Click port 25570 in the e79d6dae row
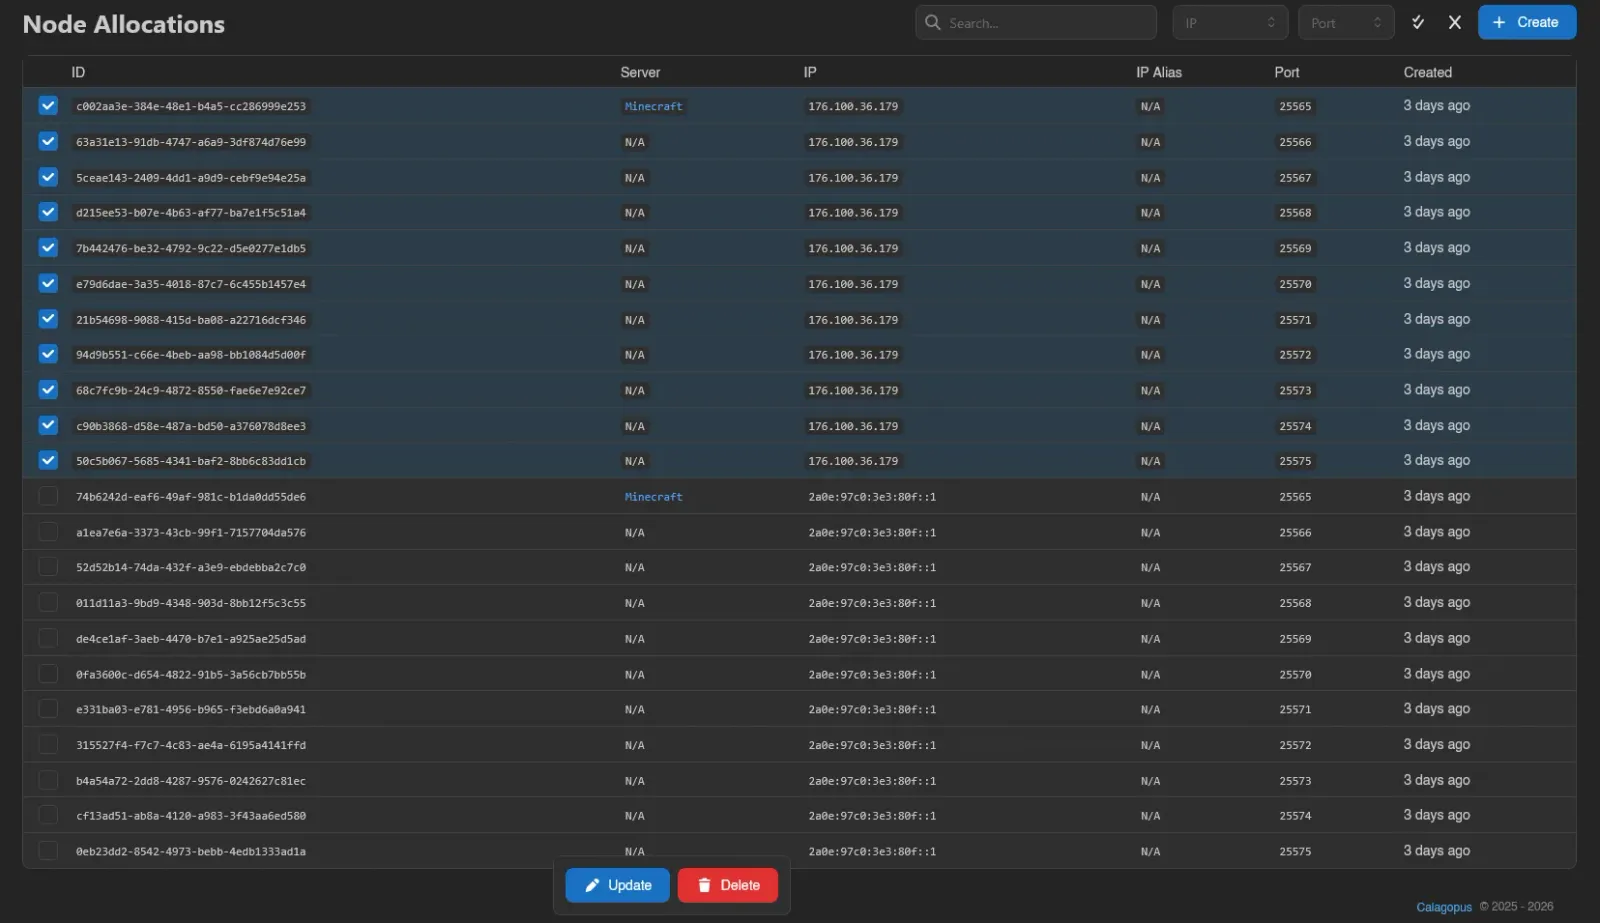 1295,284
